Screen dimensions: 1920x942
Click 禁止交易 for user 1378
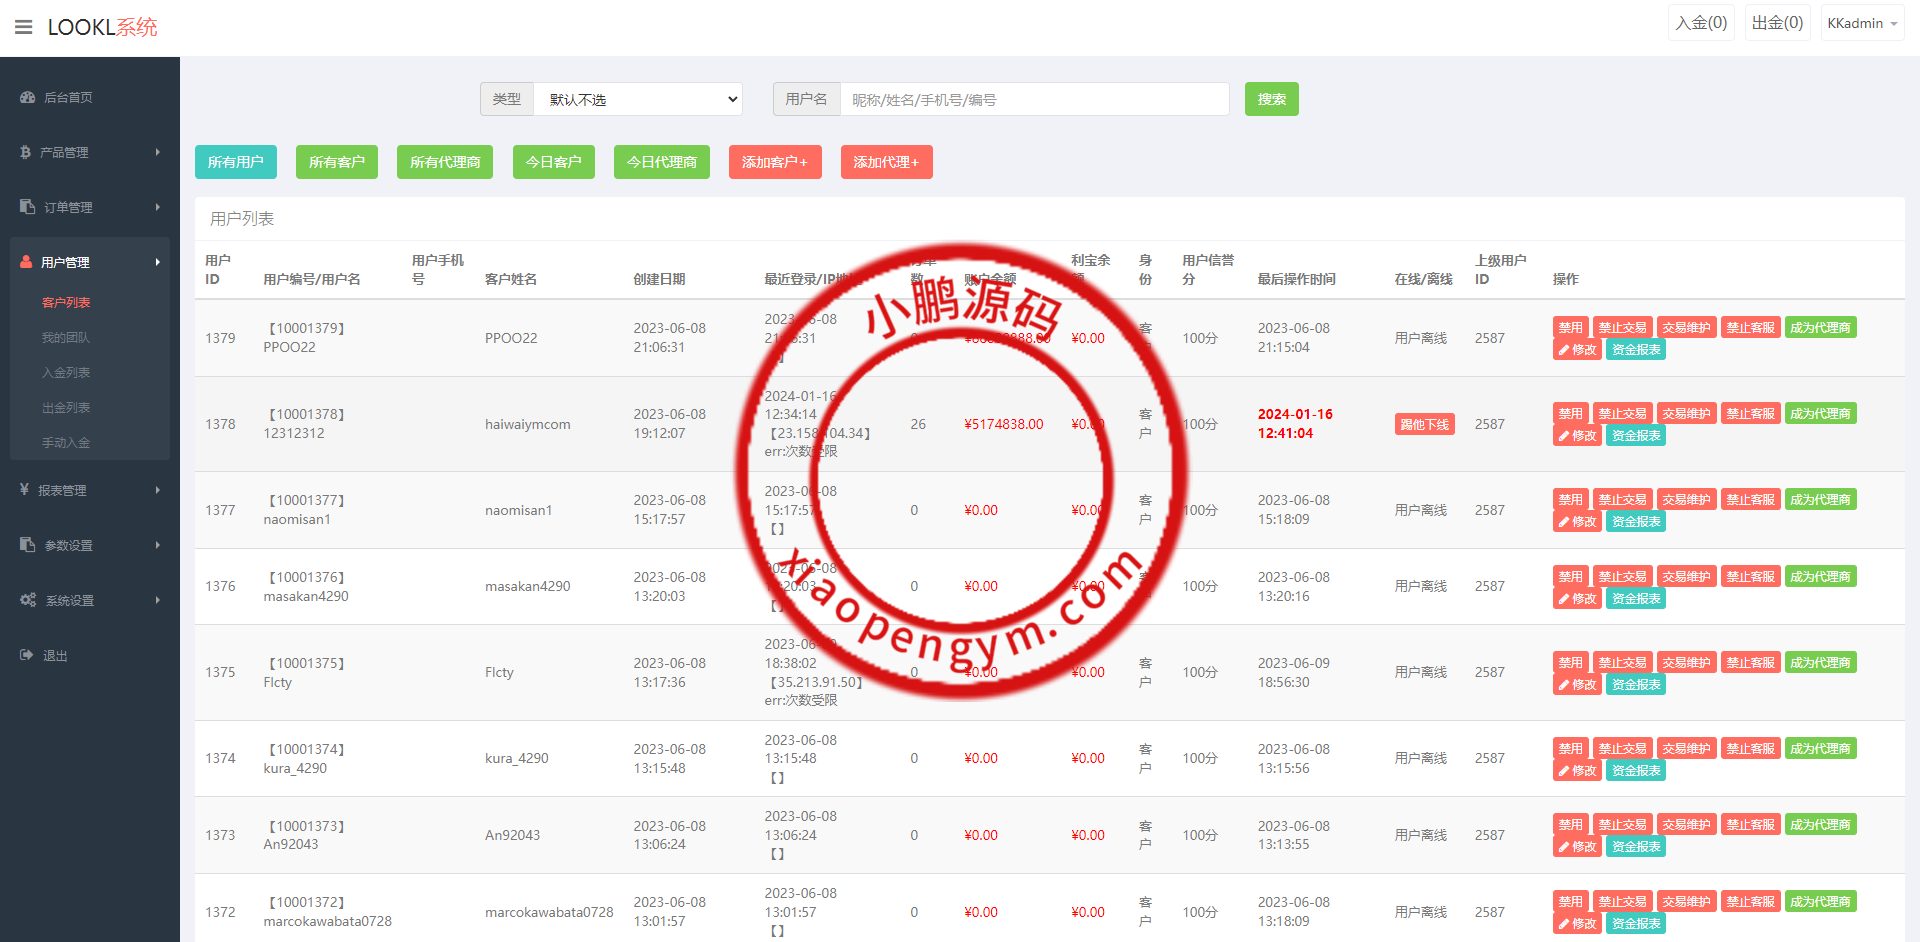tap(1622, 414)
